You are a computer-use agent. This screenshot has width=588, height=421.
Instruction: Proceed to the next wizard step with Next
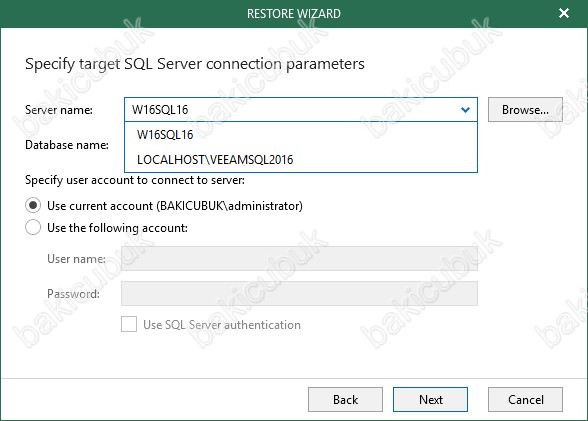pyautogui.click(x=430, y=400)
